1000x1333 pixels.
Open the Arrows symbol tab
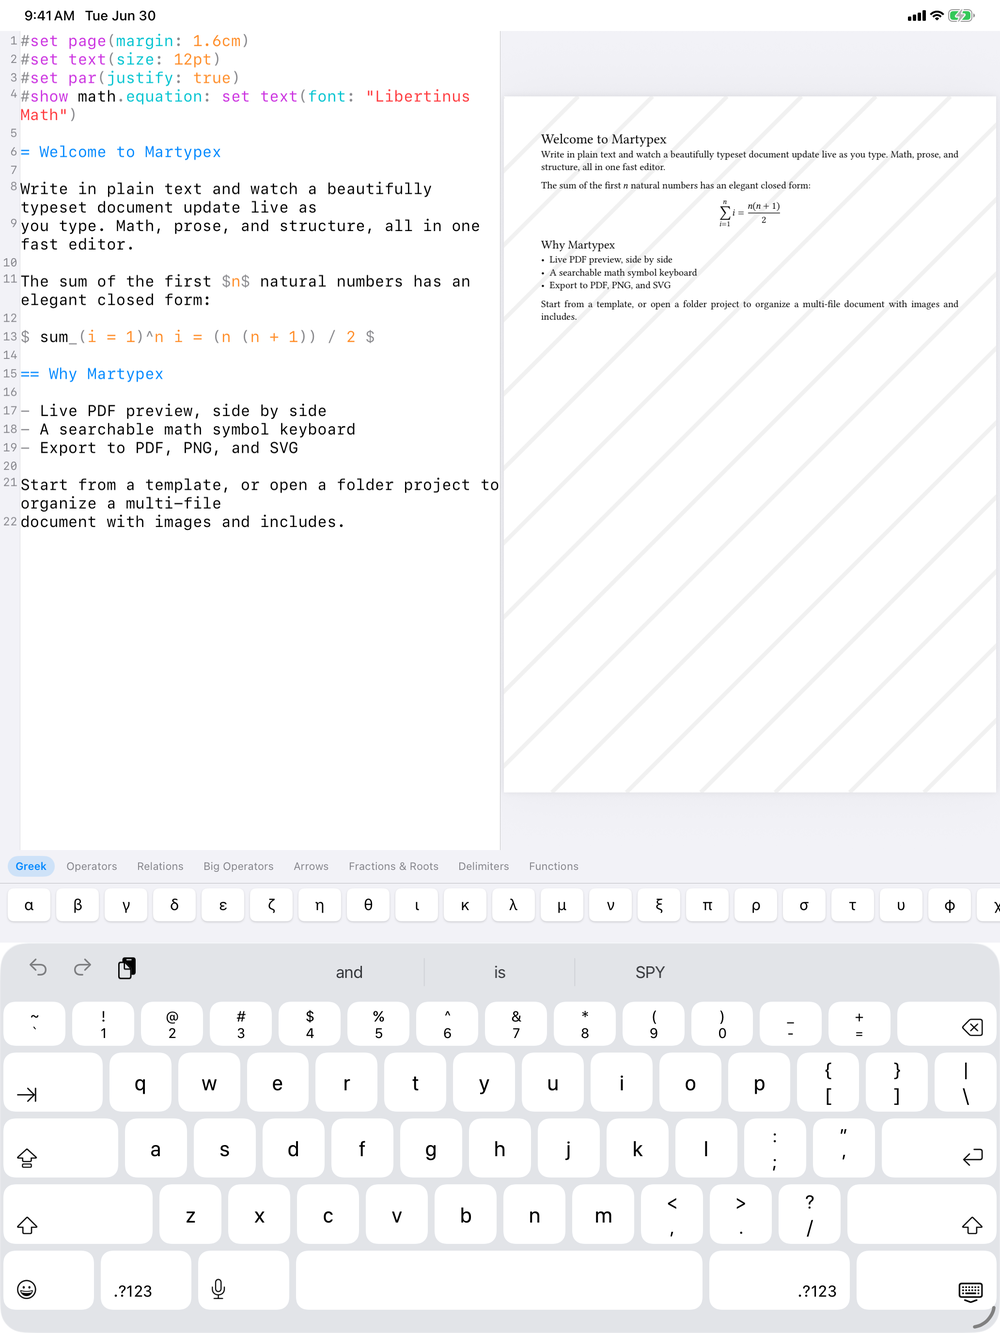(x=311, y=866)
